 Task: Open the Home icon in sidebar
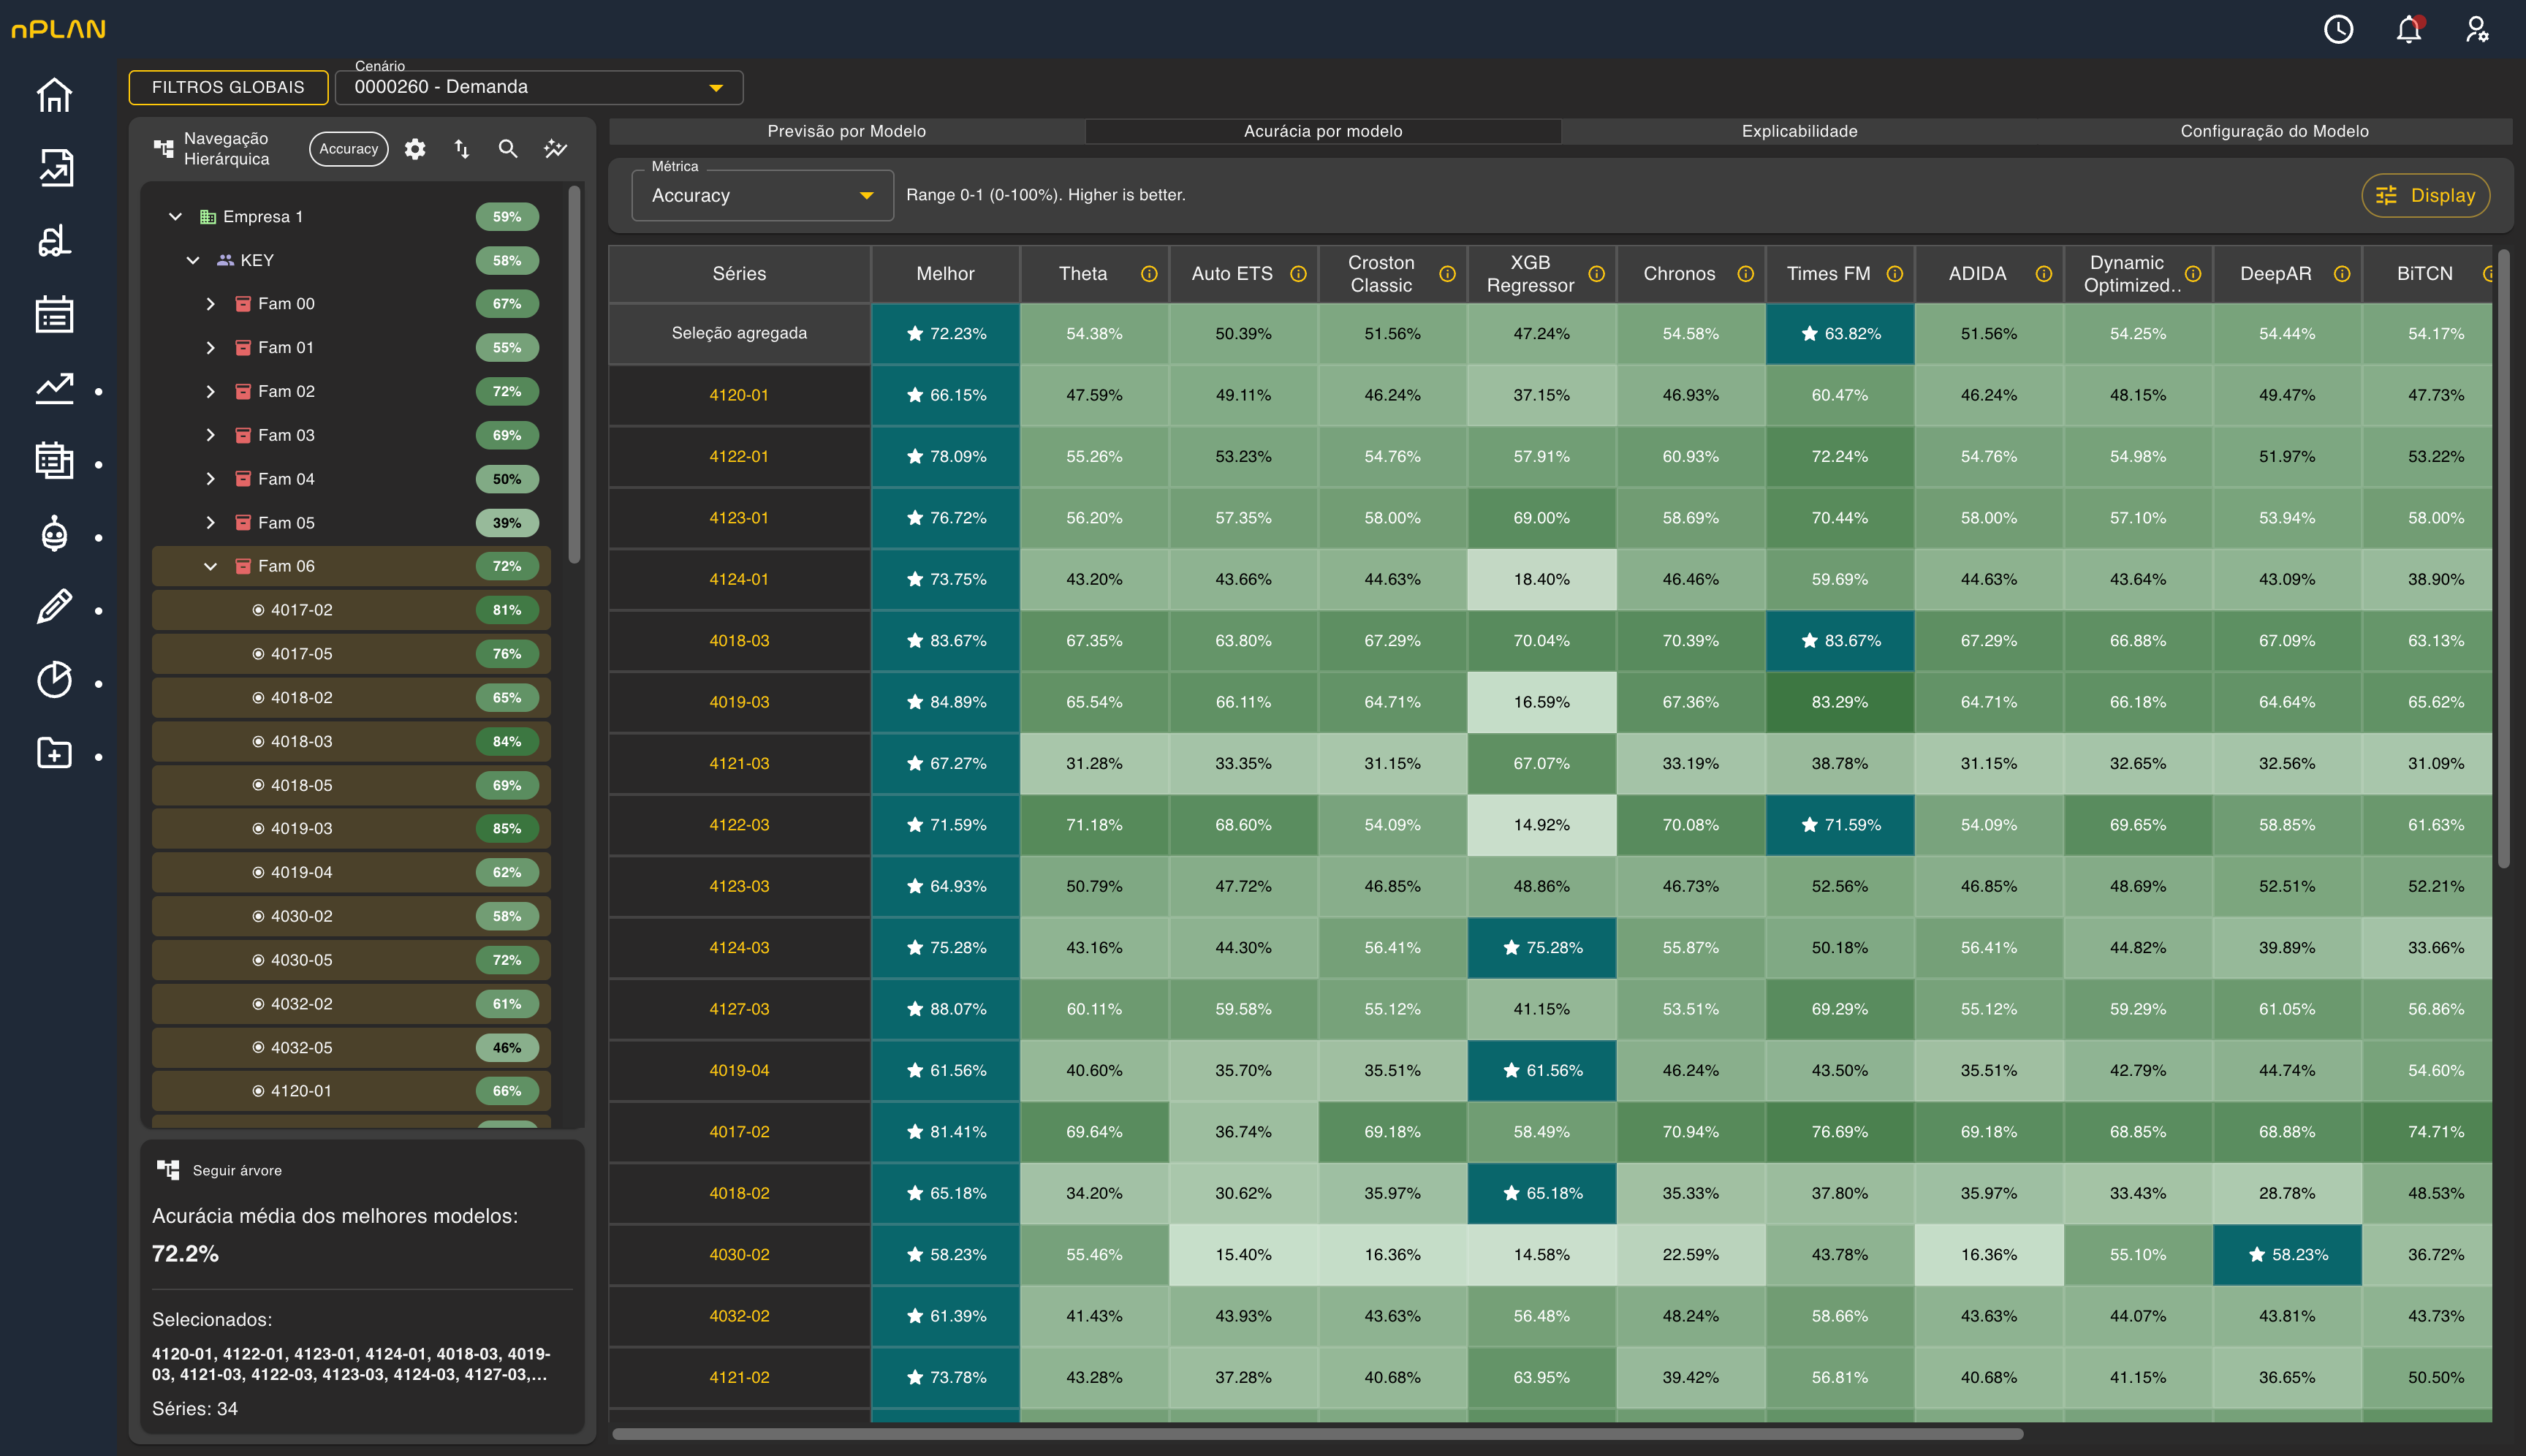click(54, 96)
